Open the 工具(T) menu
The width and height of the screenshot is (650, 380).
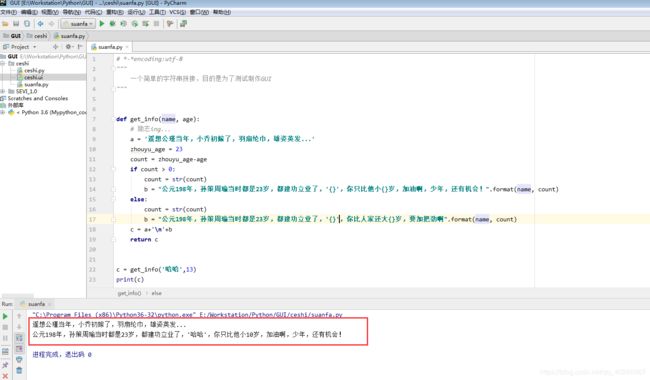pos(157,12)
